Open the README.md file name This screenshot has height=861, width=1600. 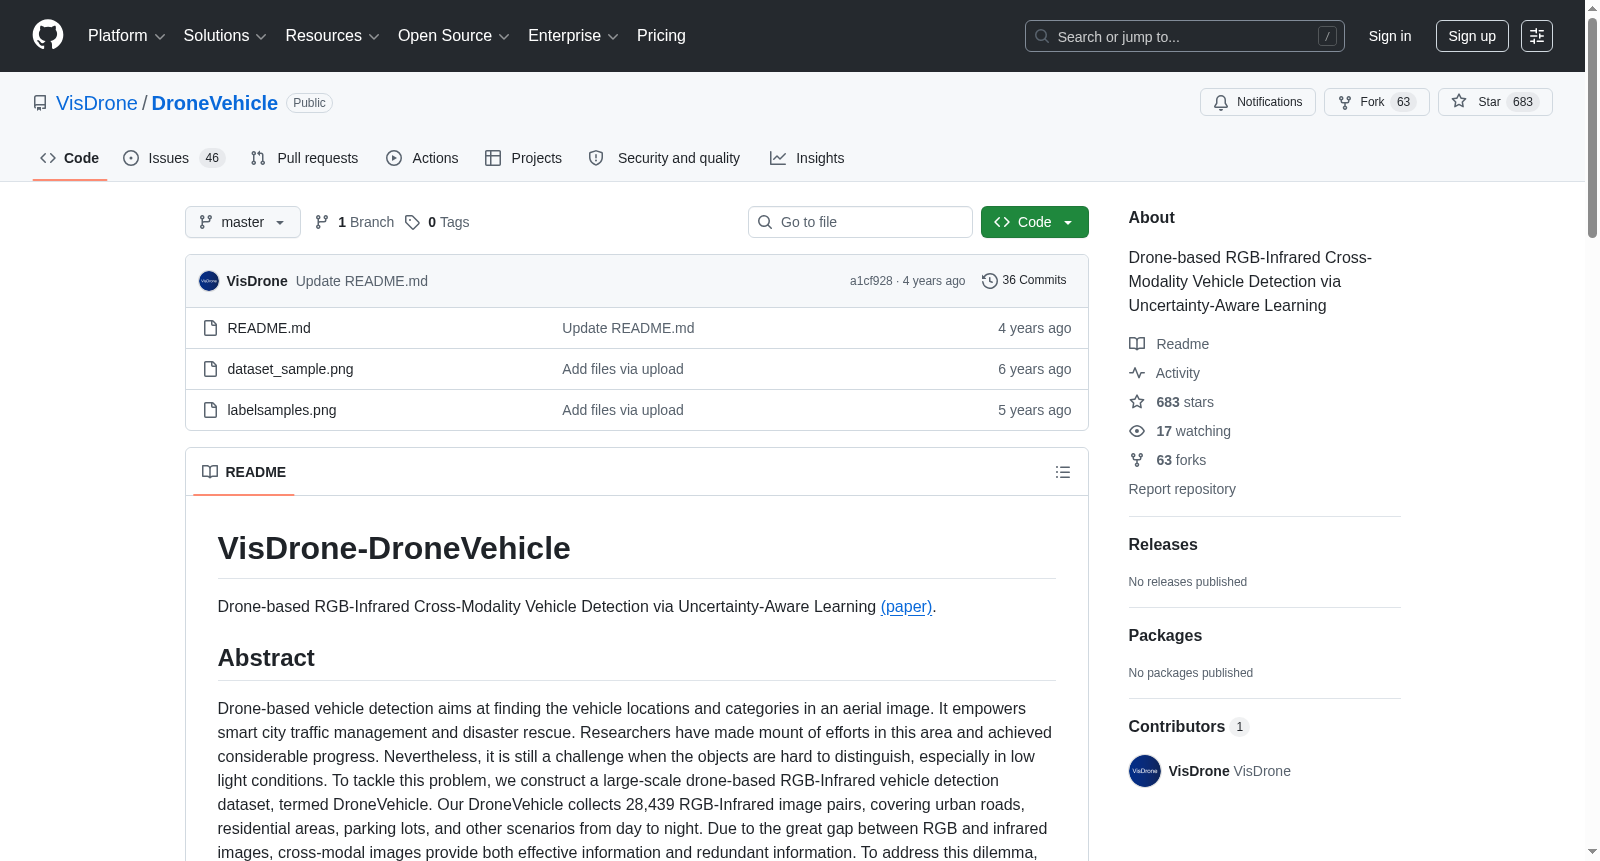[269, 328]
